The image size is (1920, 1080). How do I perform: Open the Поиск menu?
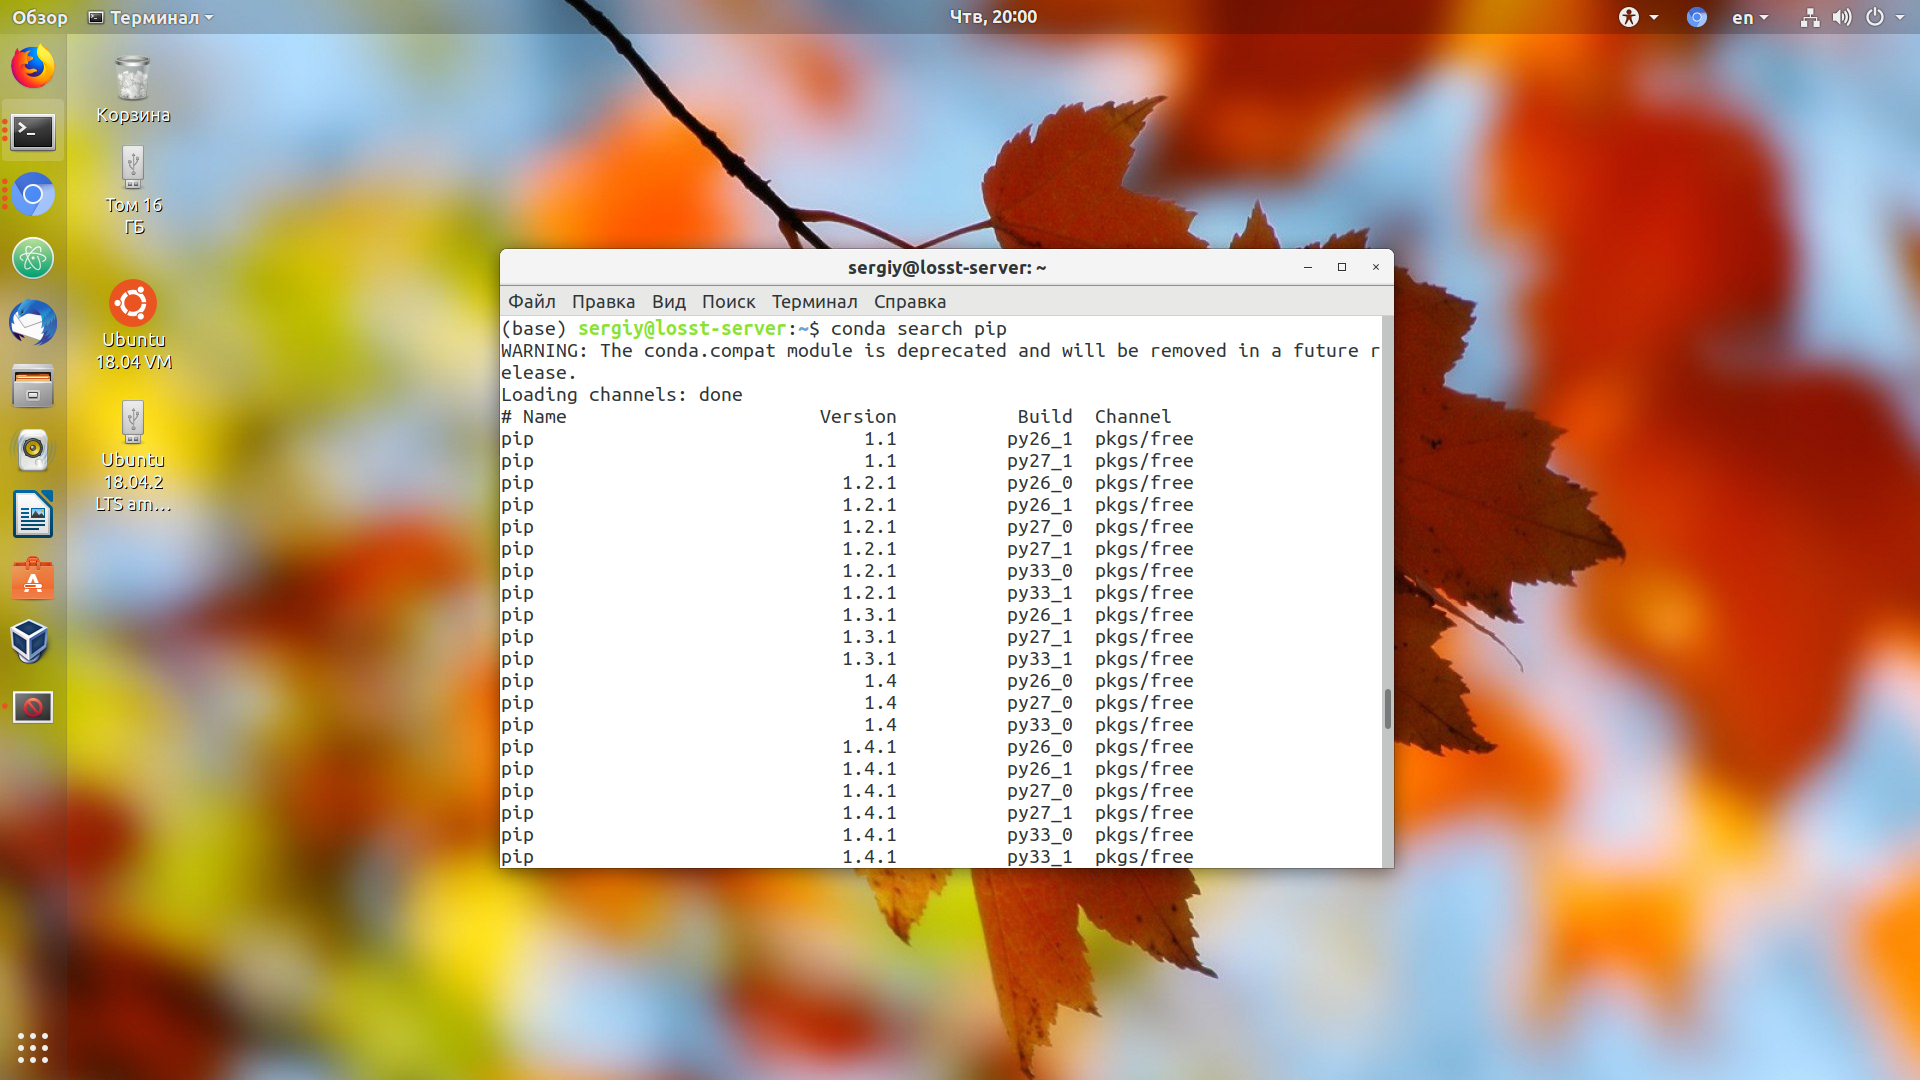click(x=728, y=301)
